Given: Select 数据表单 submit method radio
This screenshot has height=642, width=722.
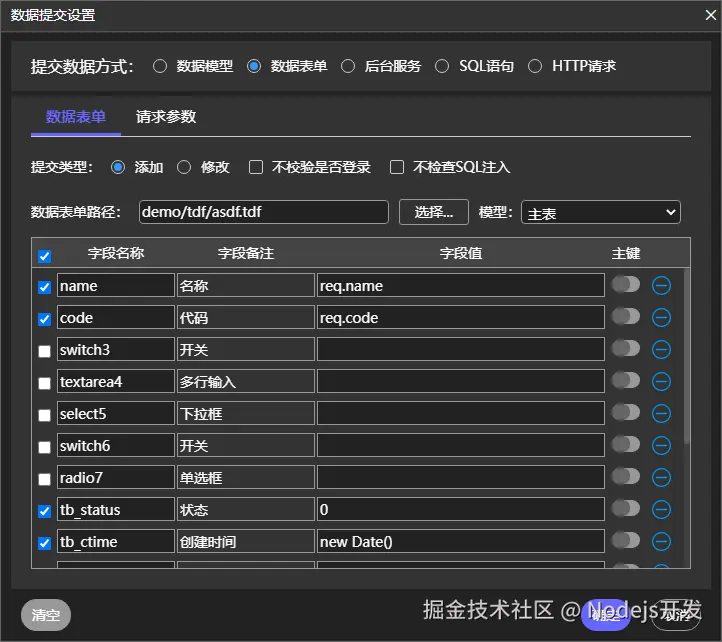Looking at the screenshot, I should point(254,66).
